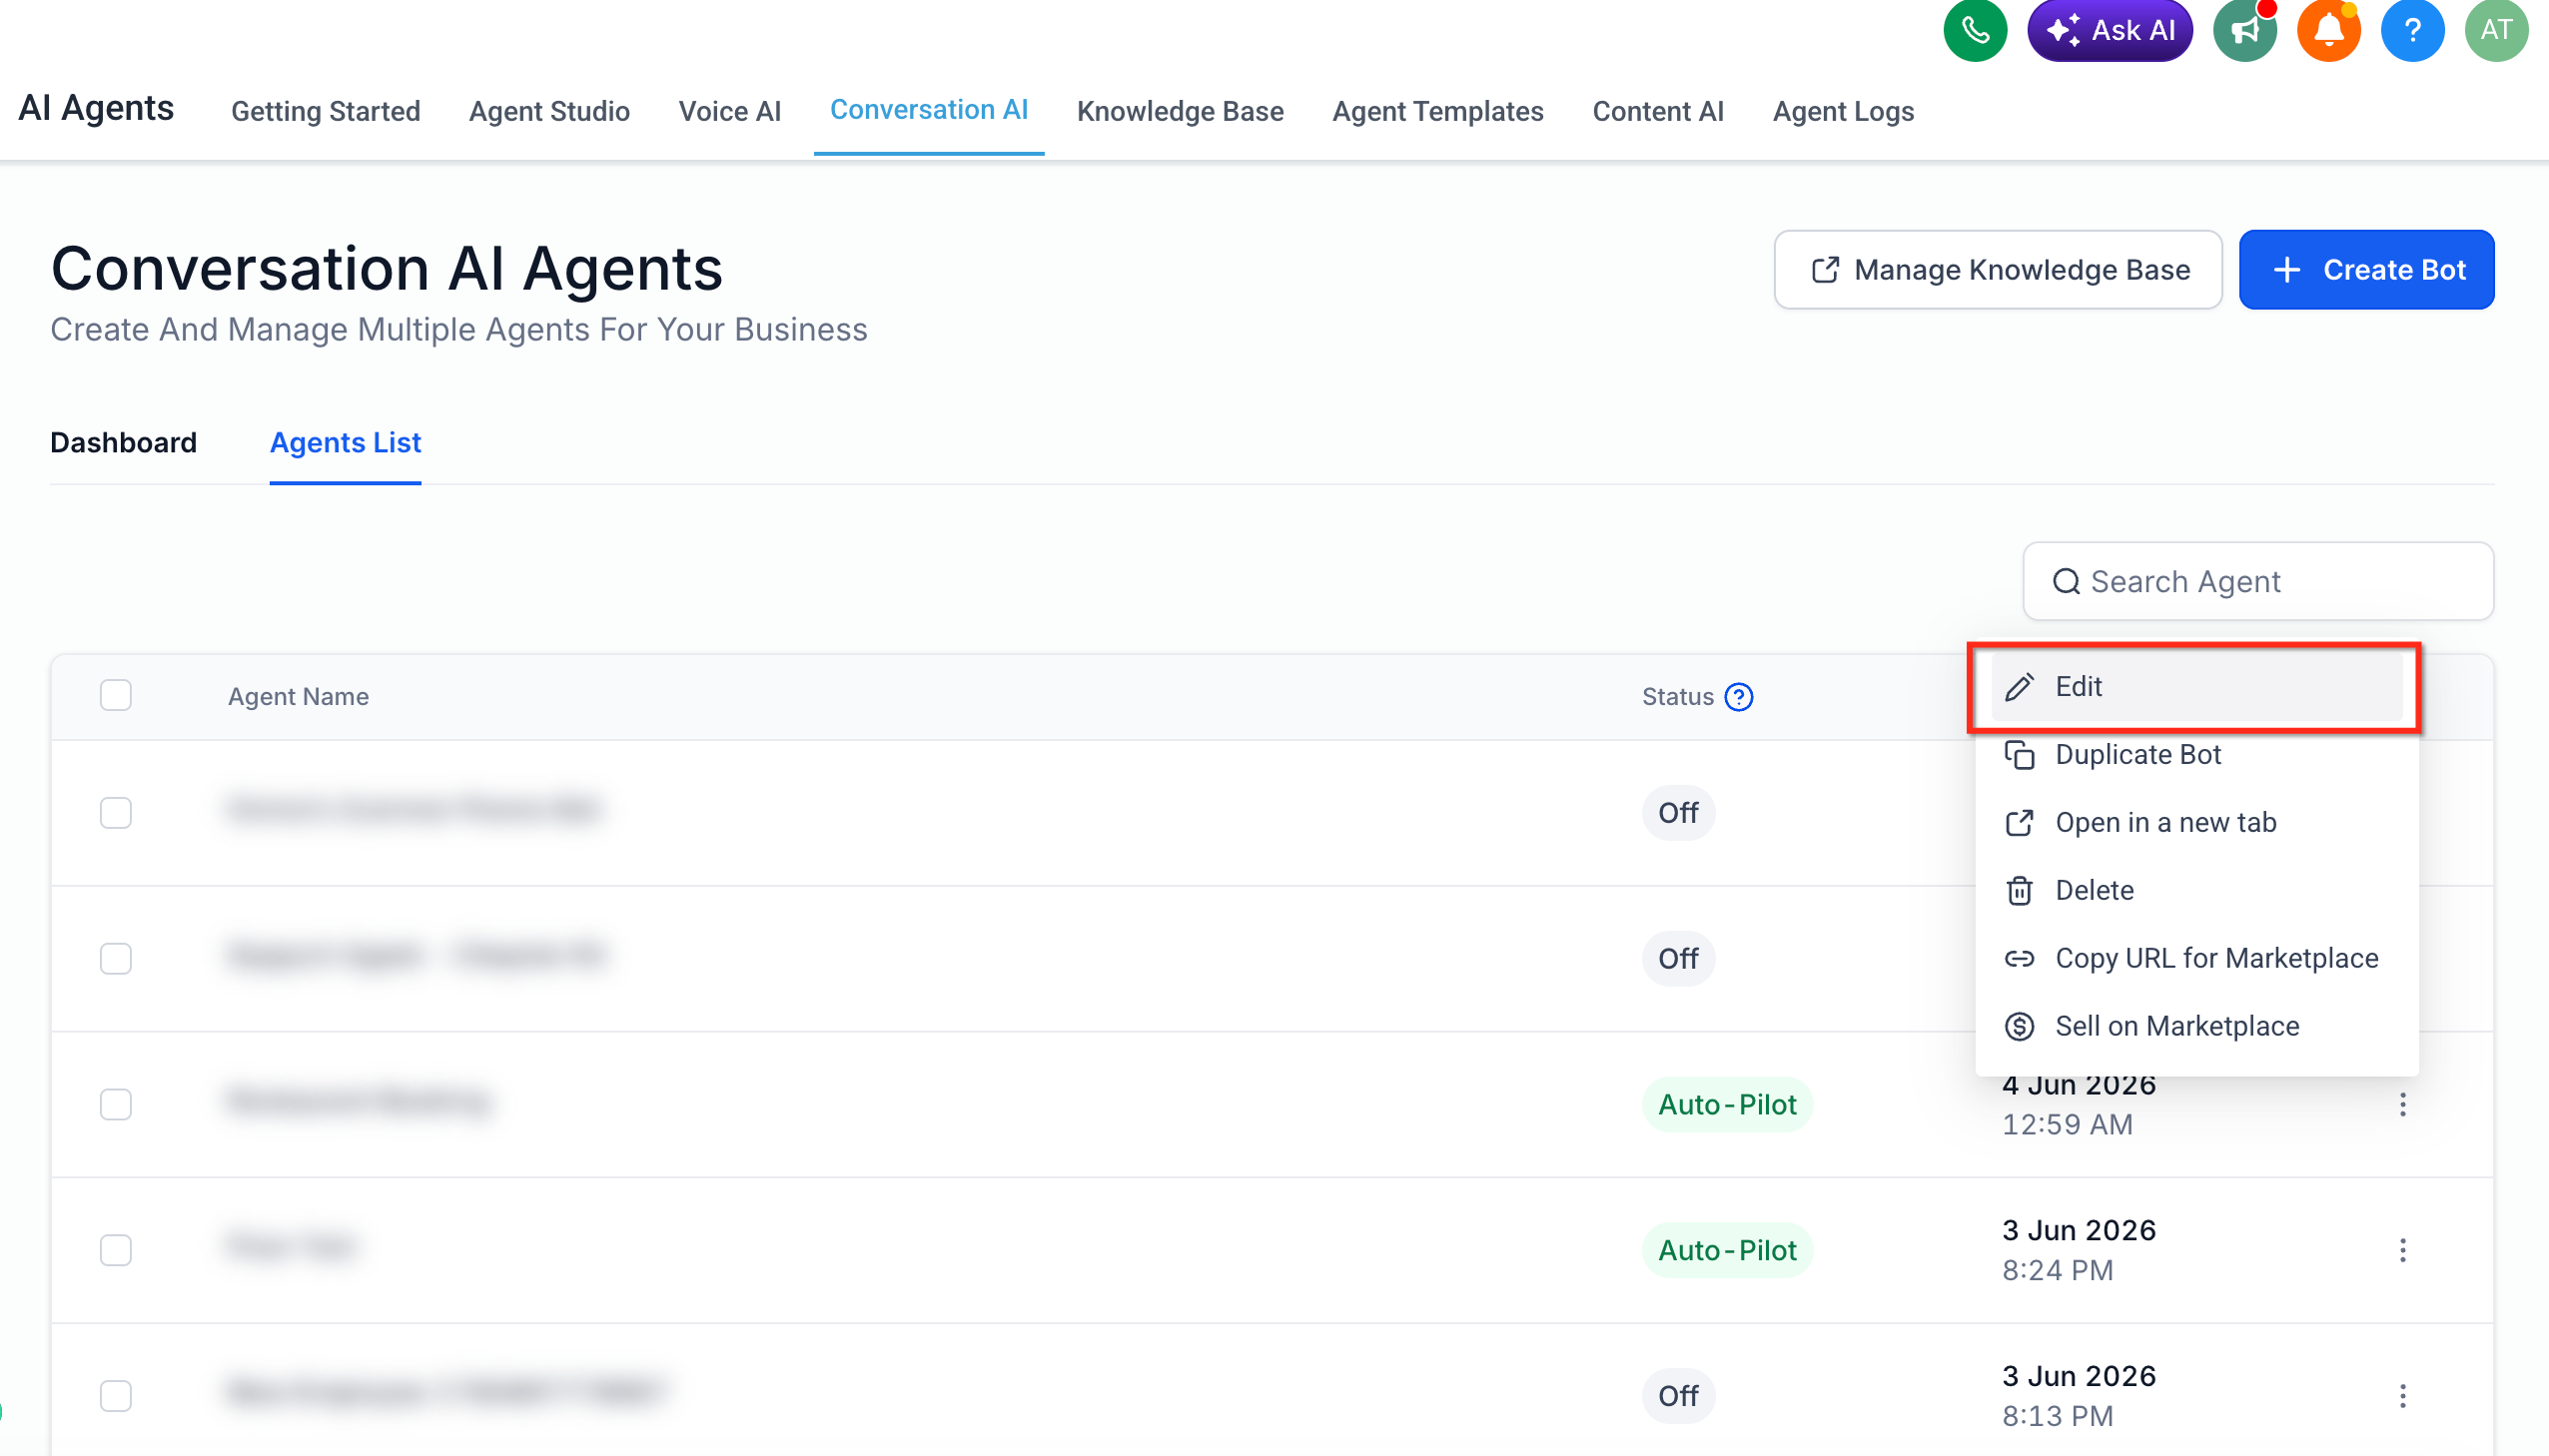Open the notifications bell
2549x1456 pixels.
[x=2328, y=30]
